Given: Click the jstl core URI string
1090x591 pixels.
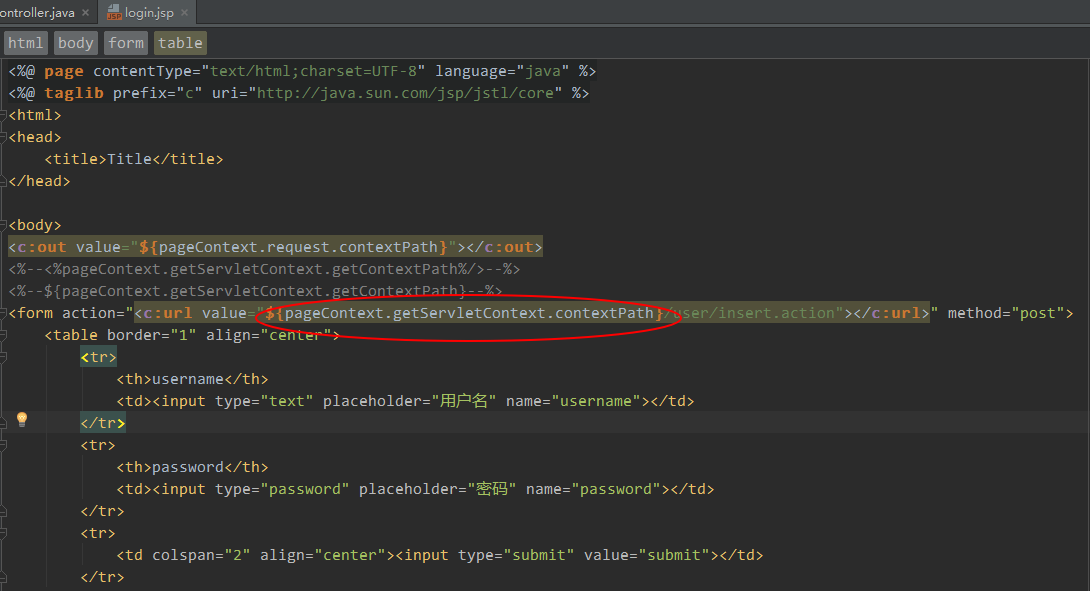Looking at the screenshot, I should [x=405, y=93].
